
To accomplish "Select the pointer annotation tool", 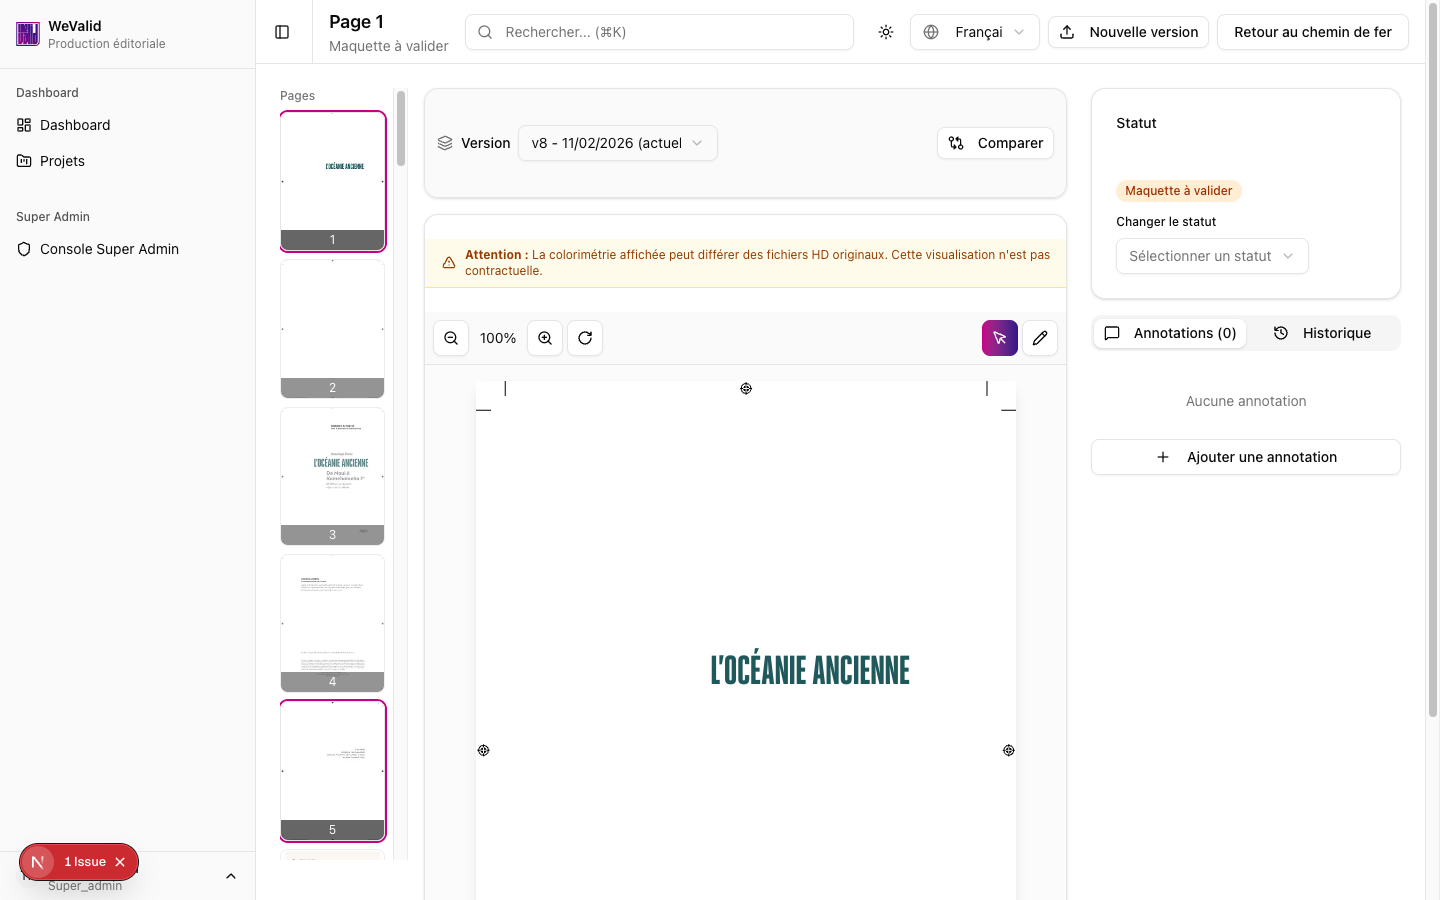I will point(999,338).
